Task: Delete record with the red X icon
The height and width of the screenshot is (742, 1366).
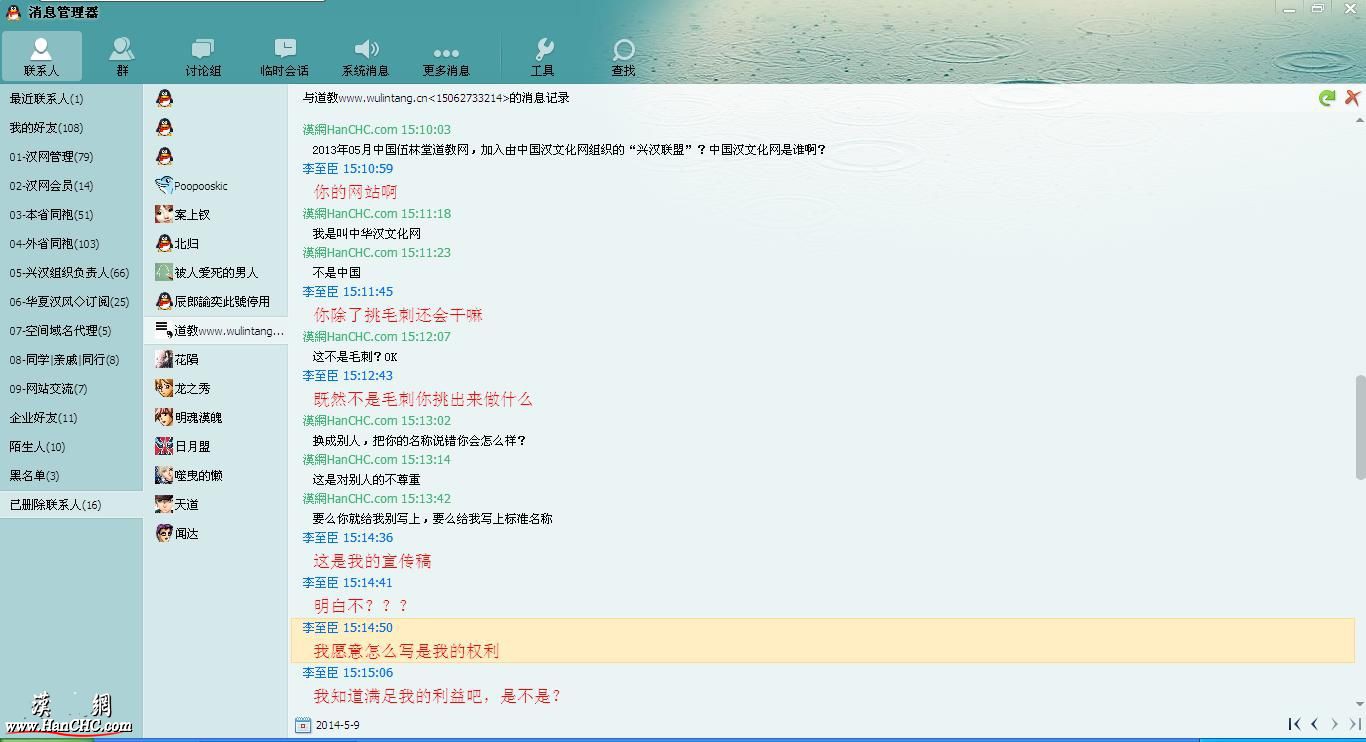Action: [1352, 98]
